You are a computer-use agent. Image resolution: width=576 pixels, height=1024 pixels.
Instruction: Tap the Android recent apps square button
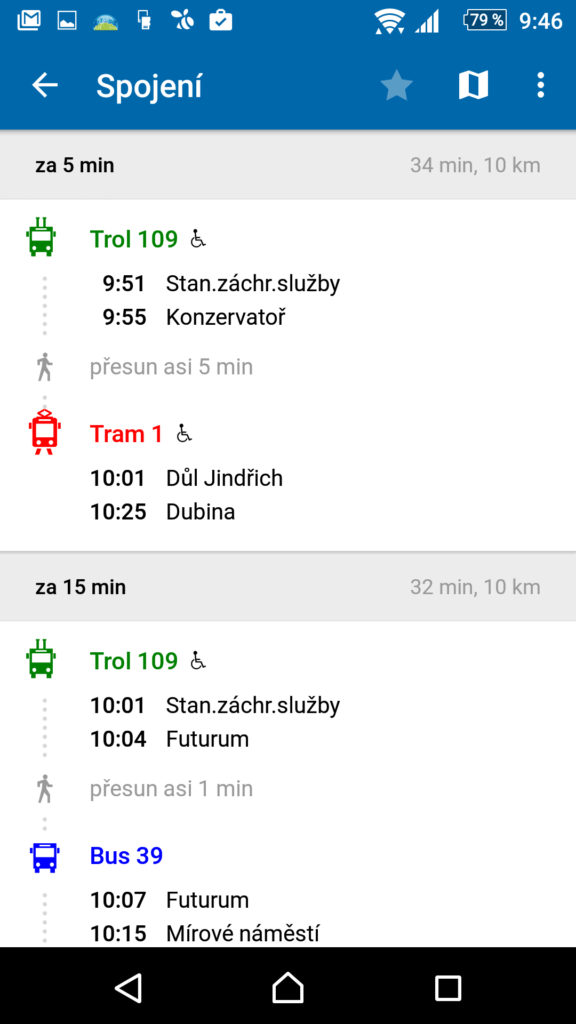tap(448, 987)
